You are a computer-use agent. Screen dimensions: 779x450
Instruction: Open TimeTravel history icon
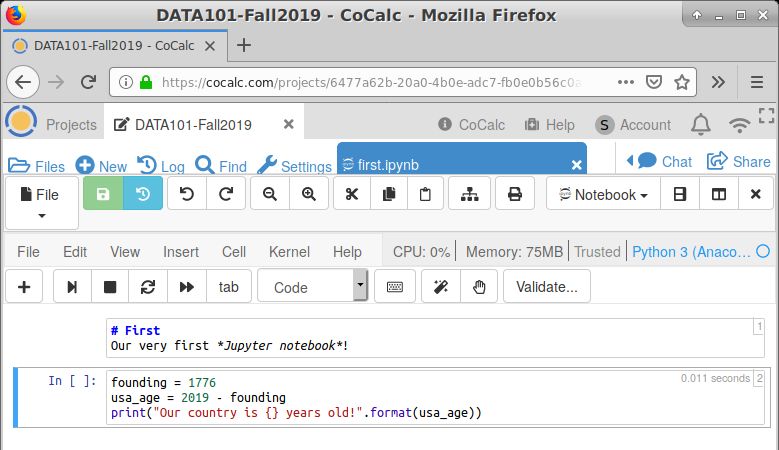pyautogui.click(x=143, y=194)
